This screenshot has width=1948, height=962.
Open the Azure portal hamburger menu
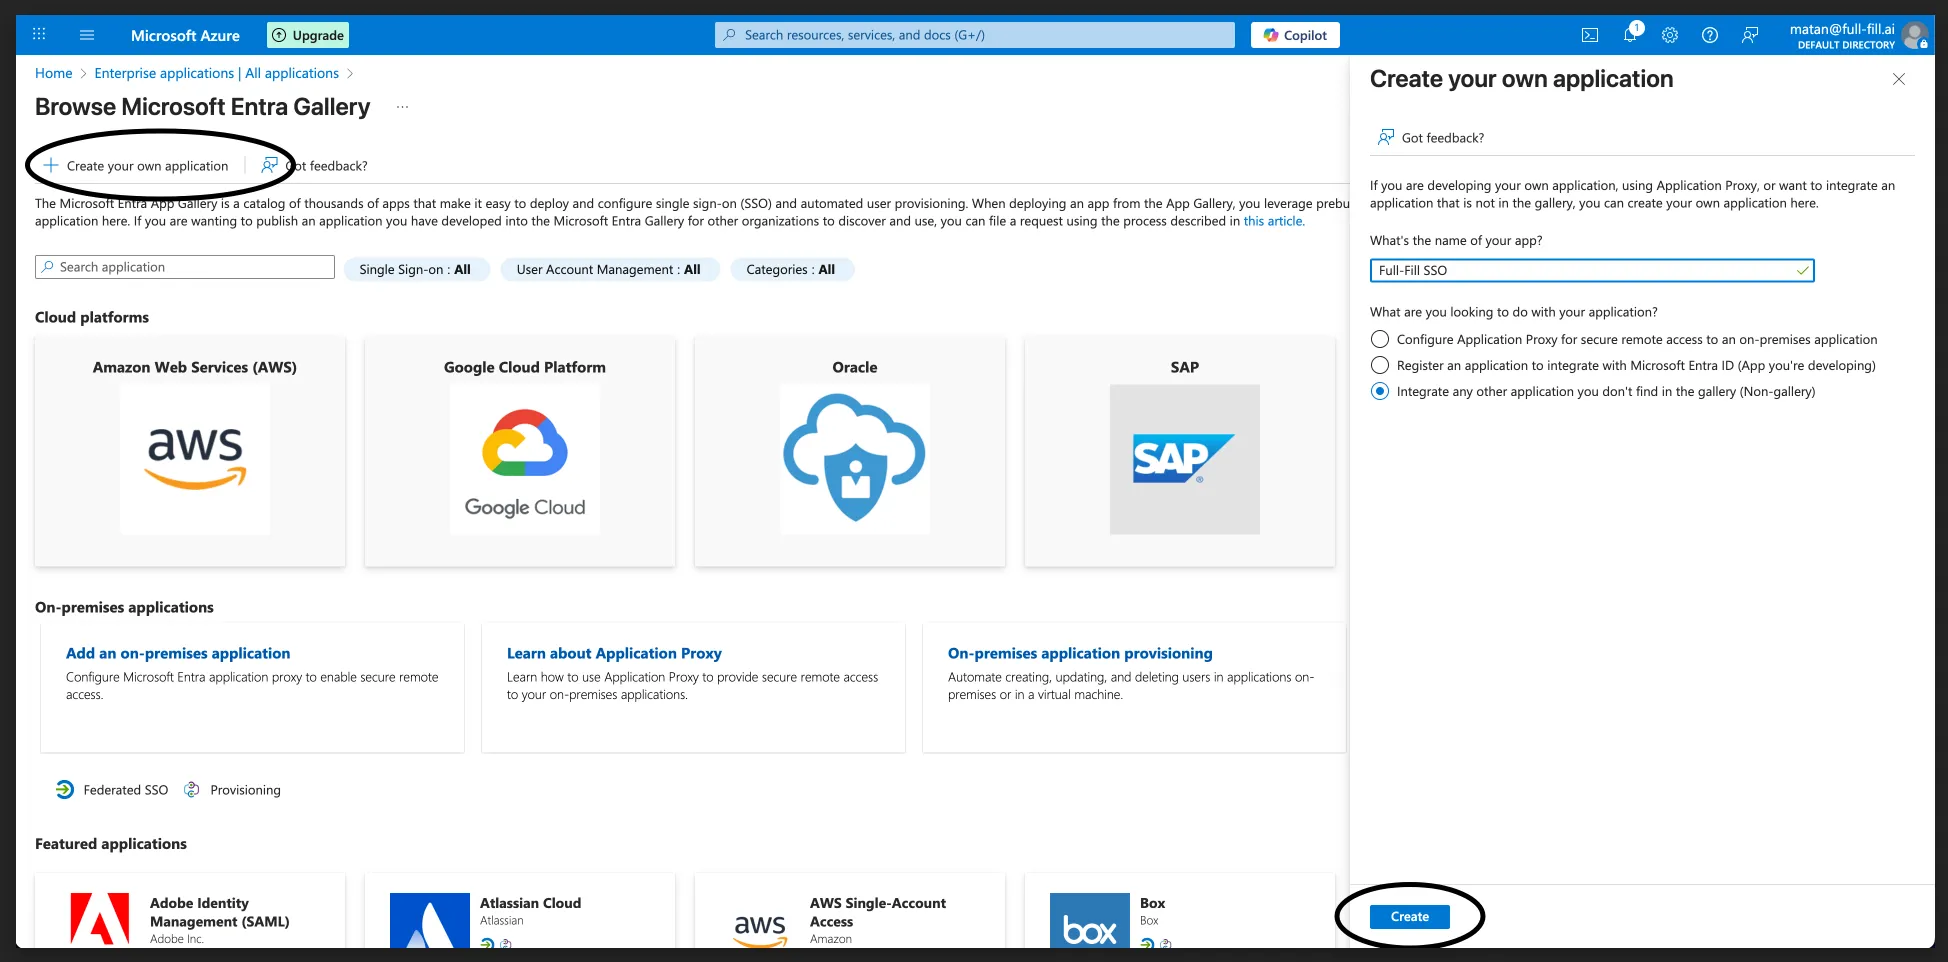coord(87,35)
